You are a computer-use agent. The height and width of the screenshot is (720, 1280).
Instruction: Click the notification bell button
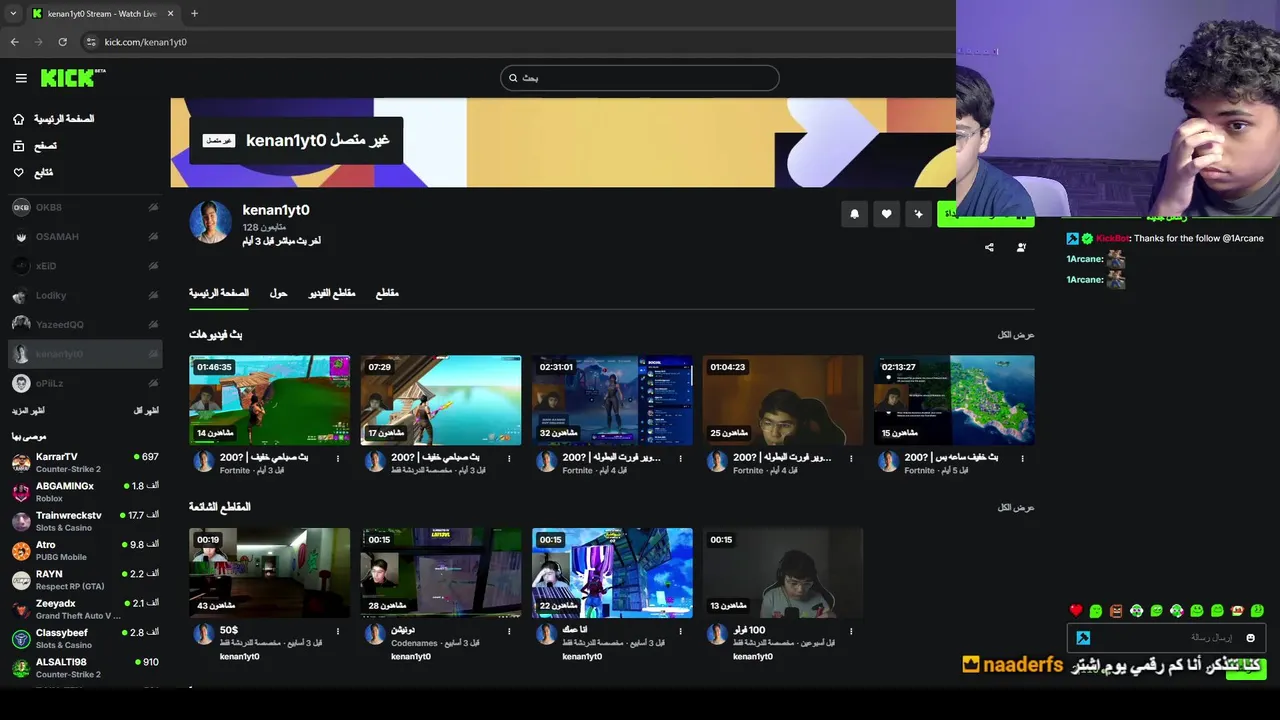pos(854,214)
